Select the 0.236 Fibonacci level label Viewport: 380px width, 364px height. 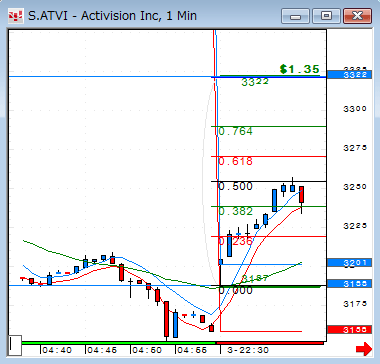[236, 241]
